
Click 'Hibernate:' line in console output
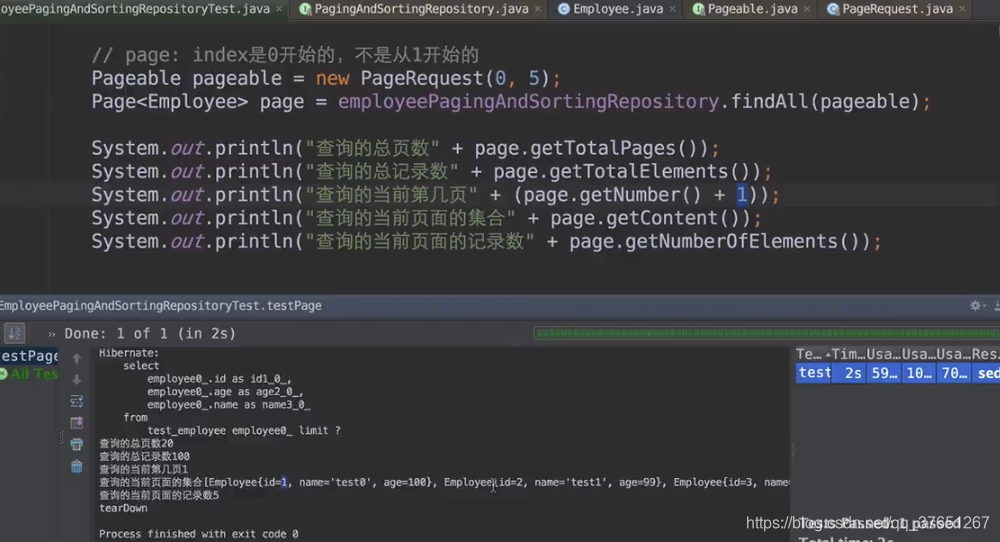coord(129,353)
